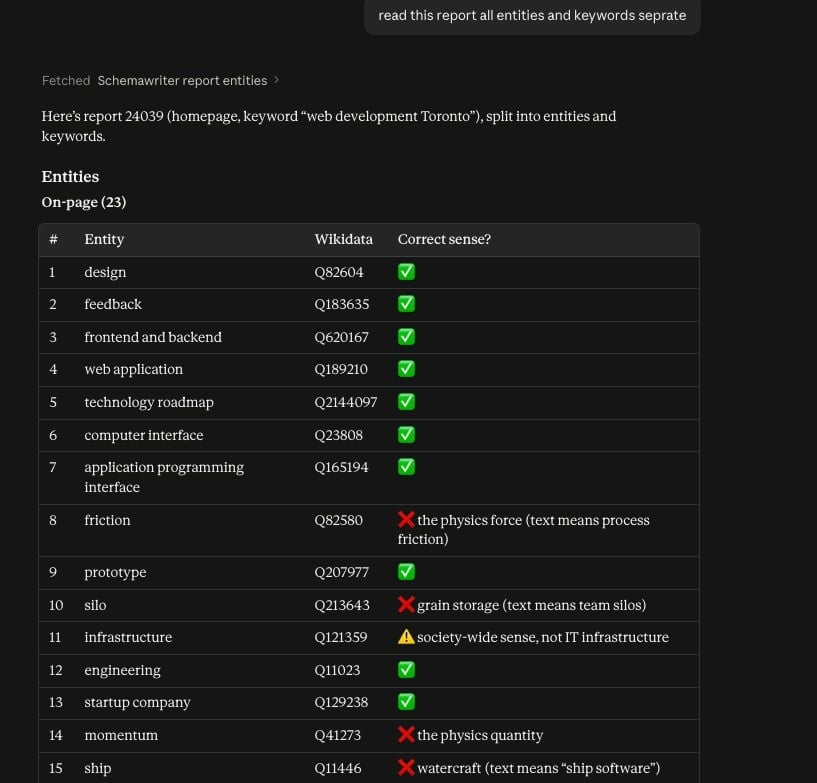Click the red cross in the ship row
This screenshot has height=783, width=817.
(x=406, y=767)
